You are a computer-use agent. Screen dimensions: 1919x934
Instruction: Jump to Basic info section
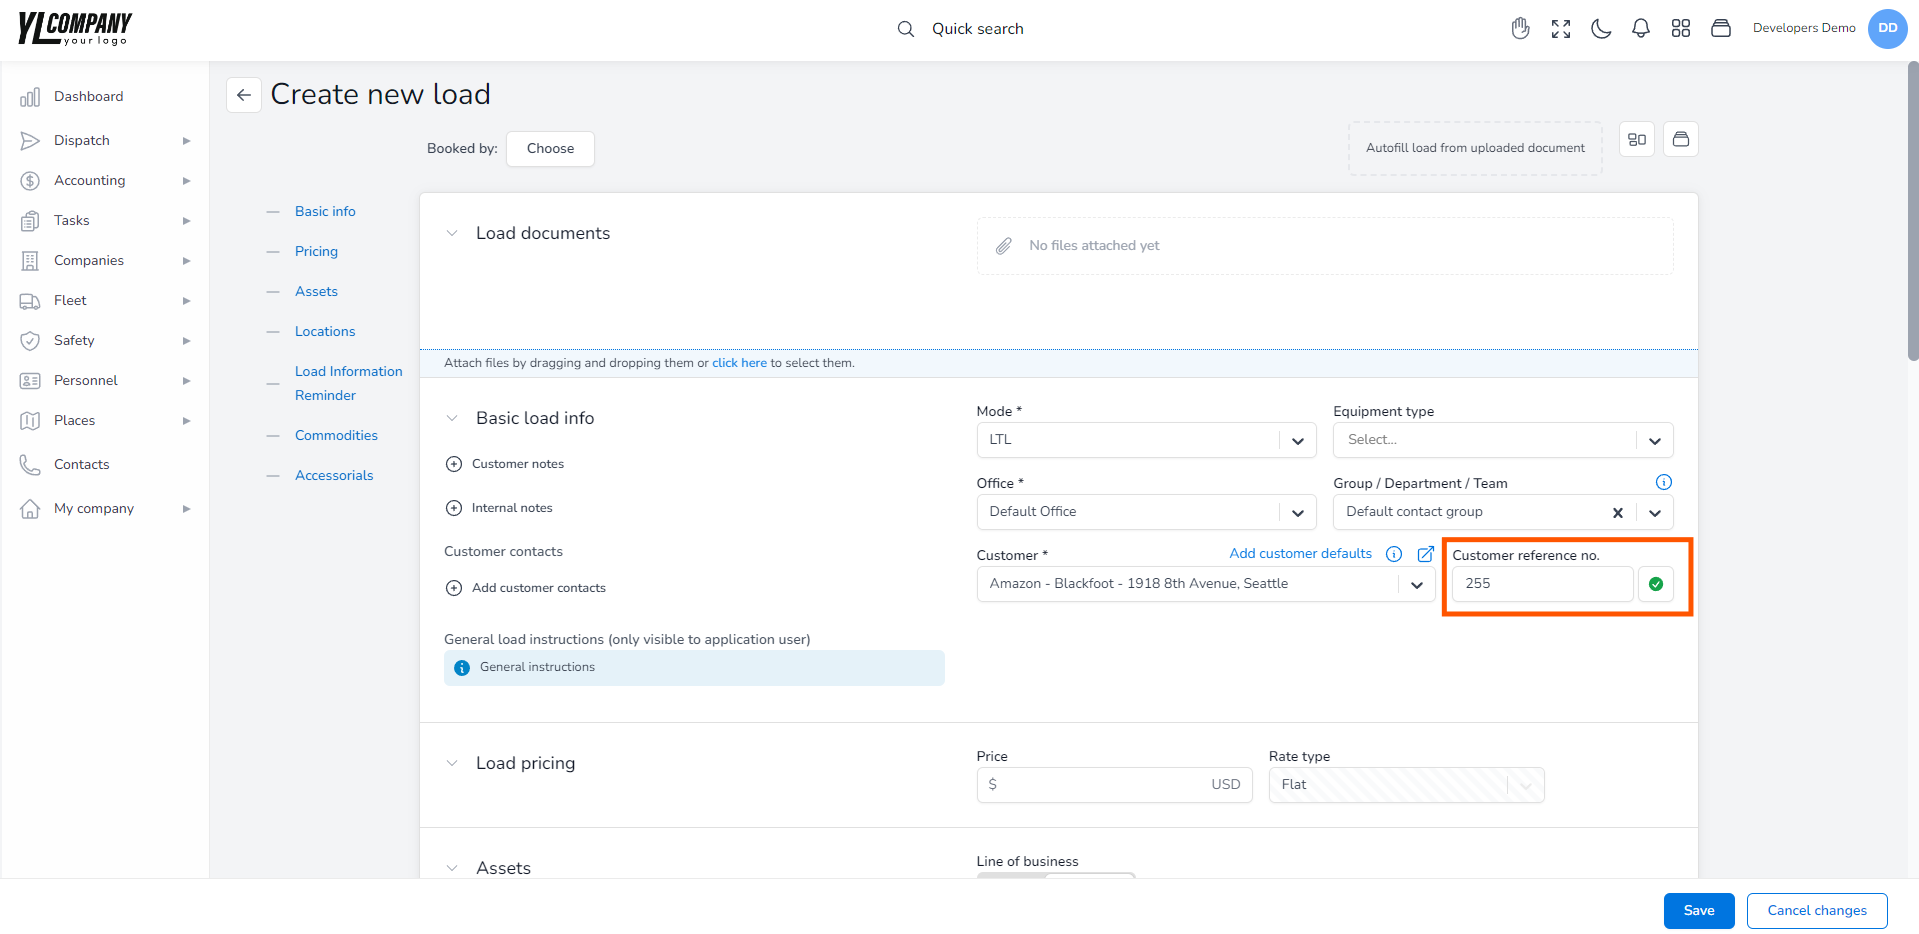coord(325,212)
